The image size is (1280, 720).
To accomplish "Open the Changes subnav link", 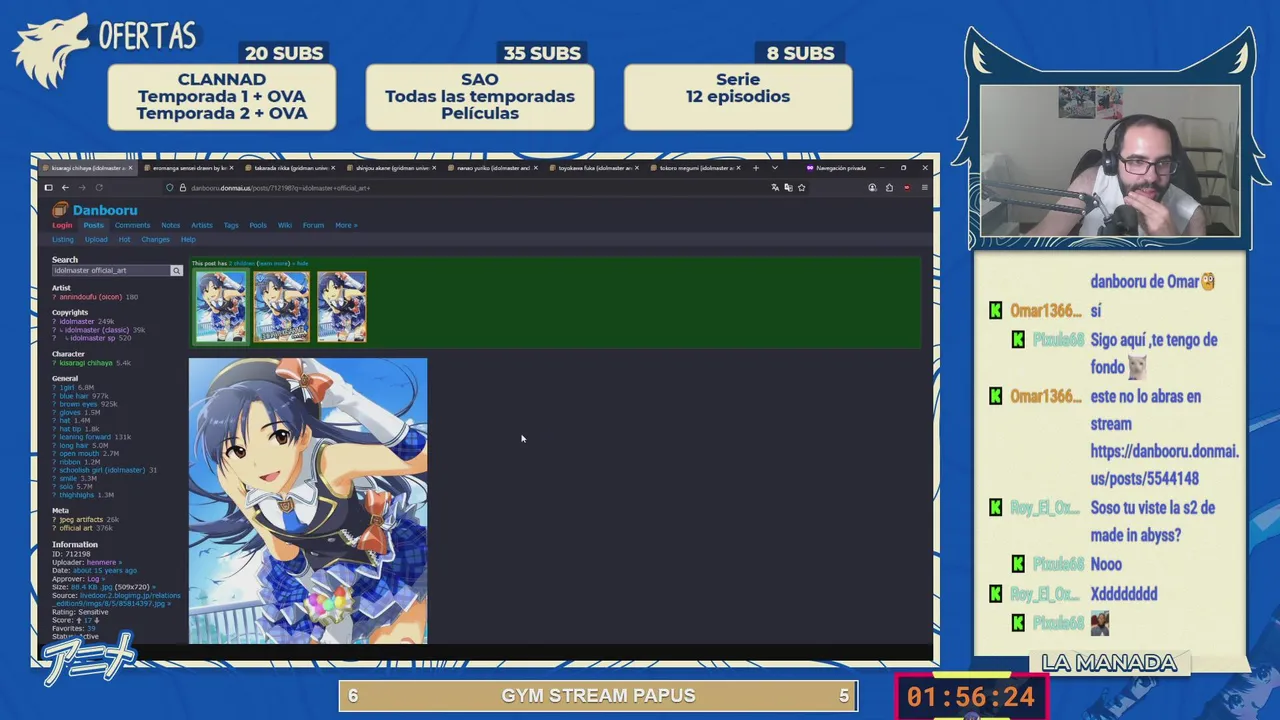I will [155, 240].
